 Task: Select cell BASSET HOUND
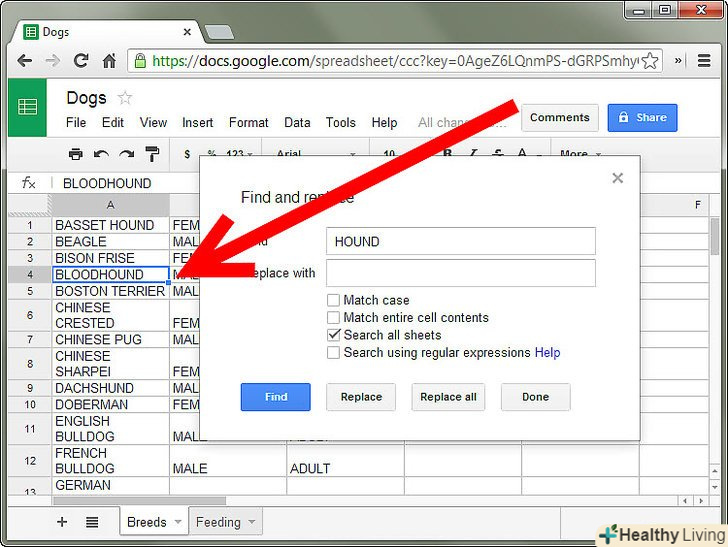click(110, 225)
